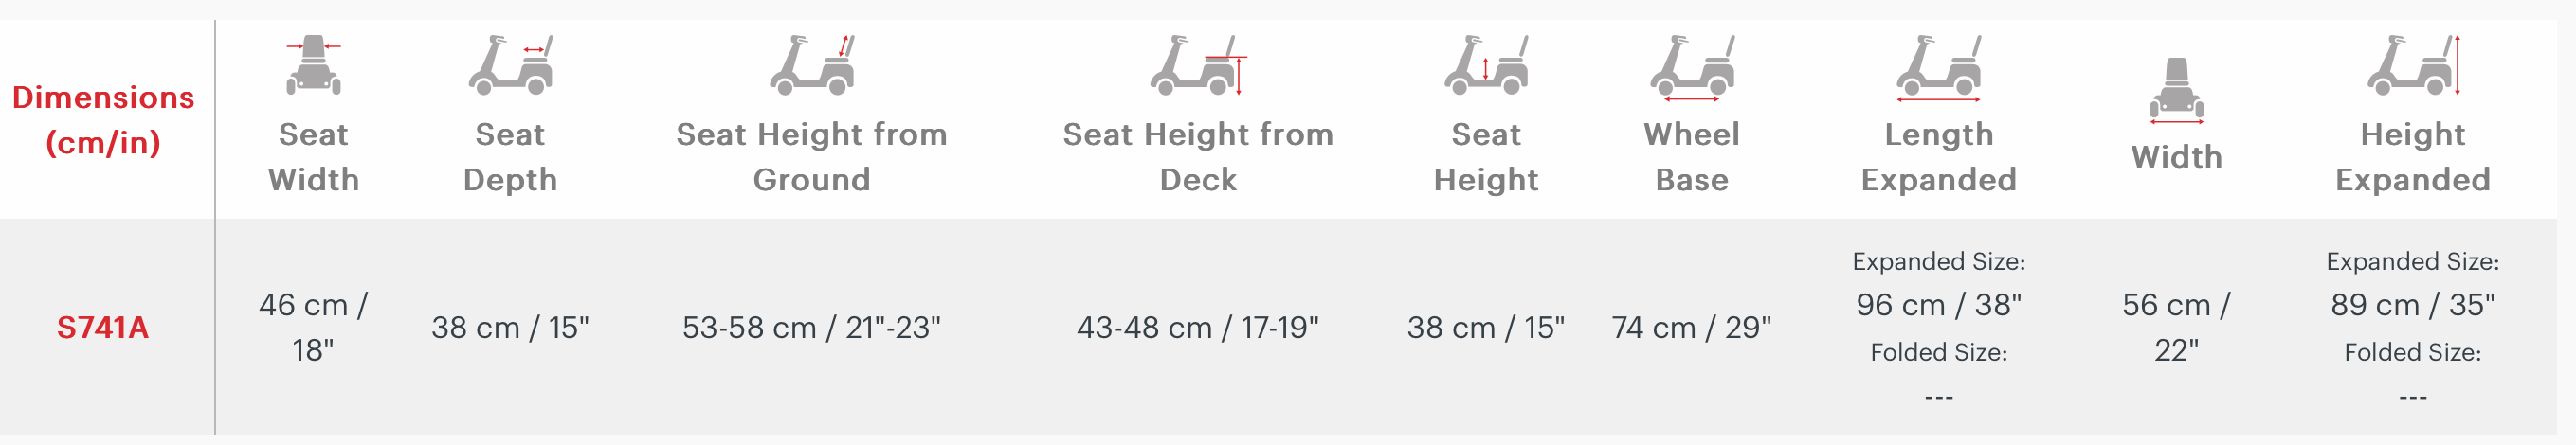Click the Seat Height from Deck icon
Image resolution: width=2576 pixels, height=445 pixels.
click(x=1198, y=65)
